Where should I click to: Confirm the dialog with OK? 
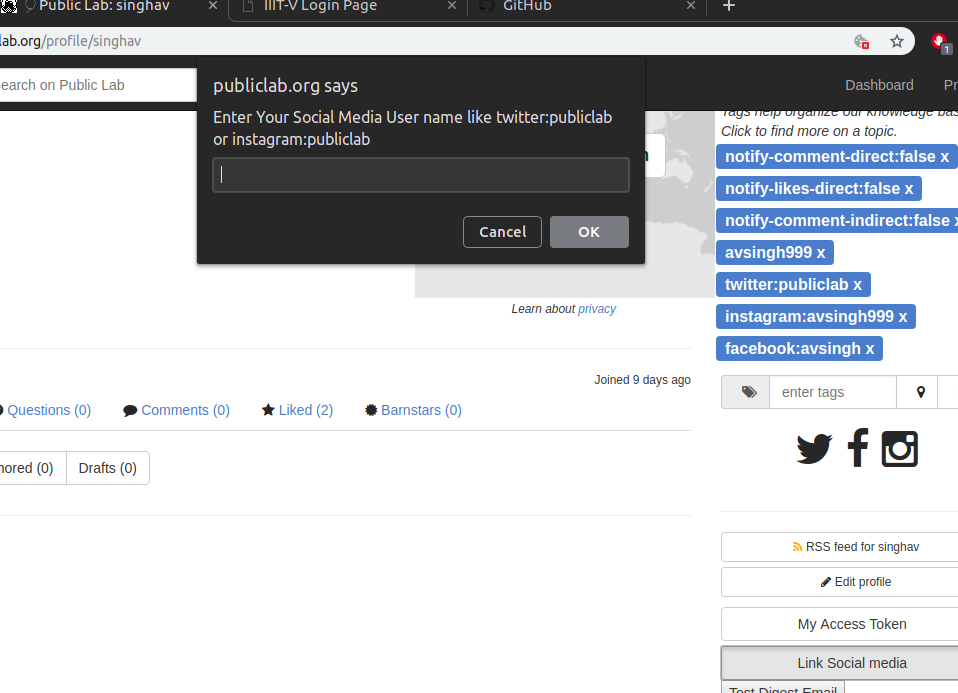click(589, 231)
